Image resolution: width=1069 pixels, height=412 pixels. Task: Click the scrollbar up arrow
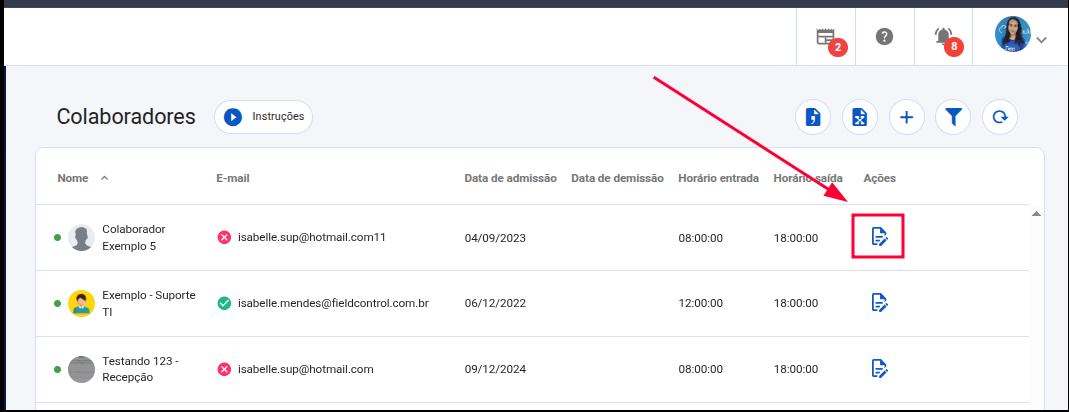1036,214
